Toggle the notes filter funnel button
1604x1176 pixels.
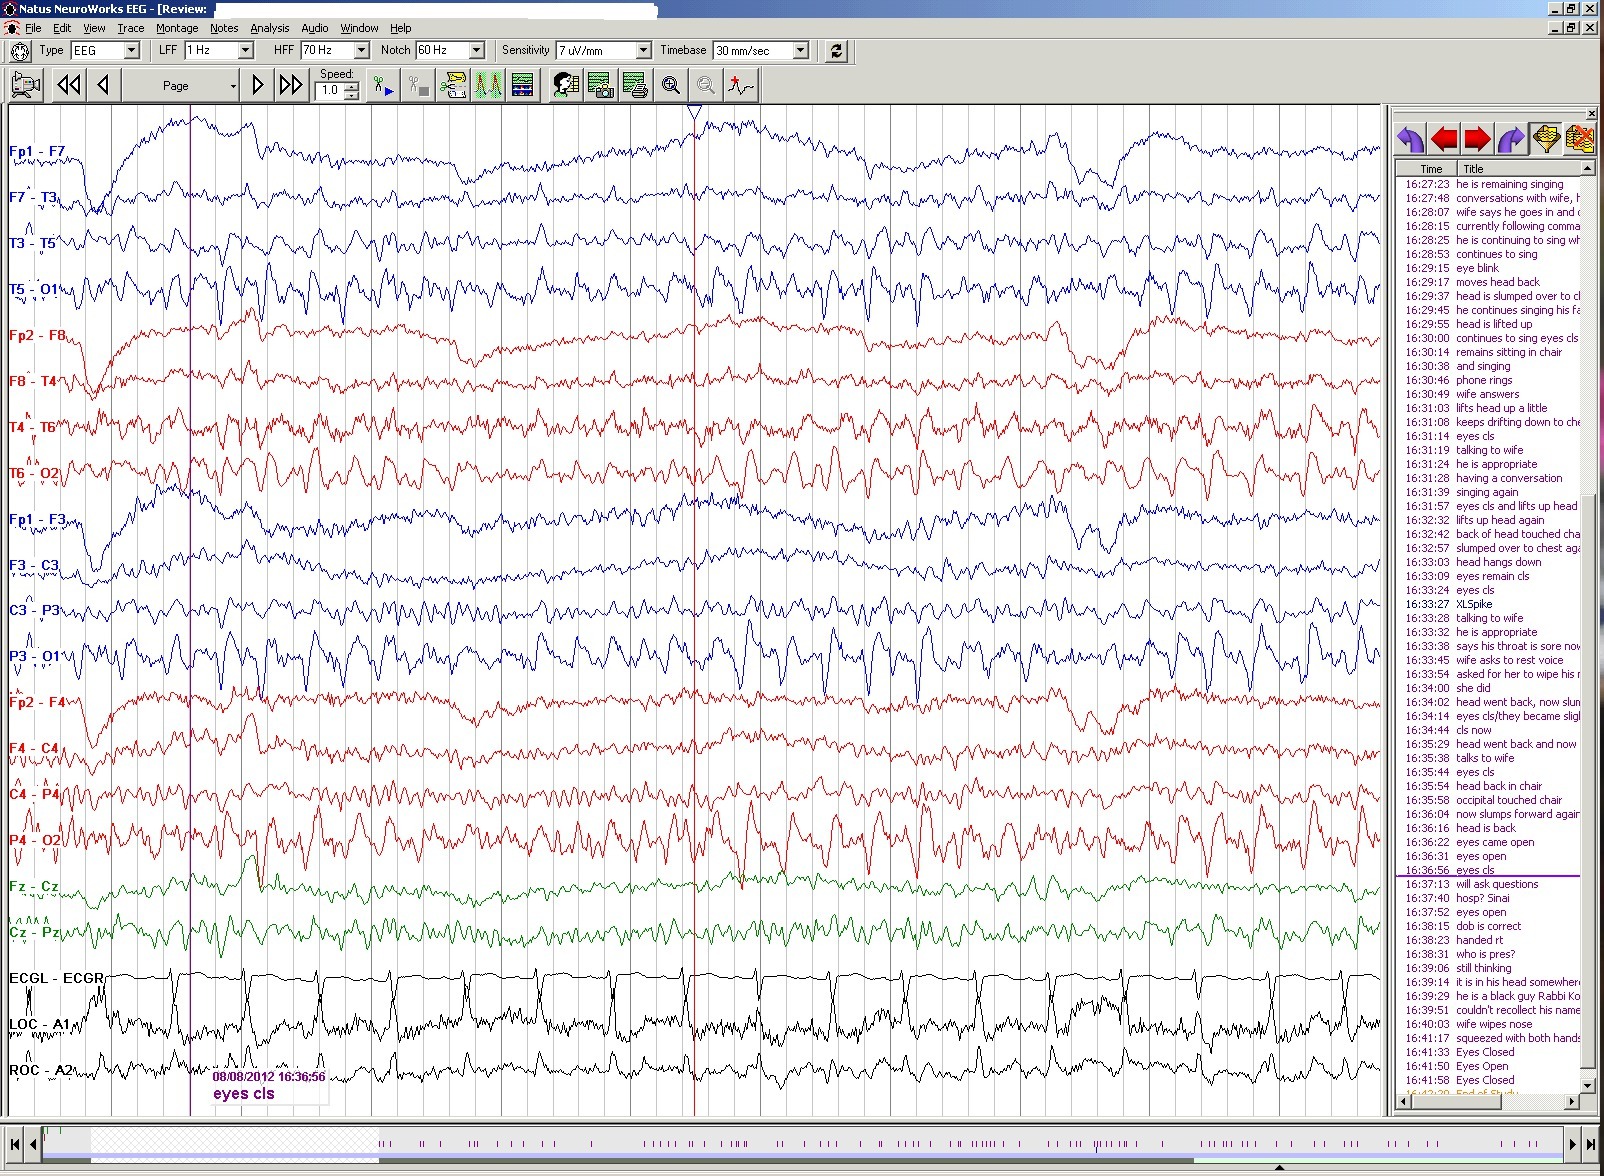click(x=1546, y=139)
